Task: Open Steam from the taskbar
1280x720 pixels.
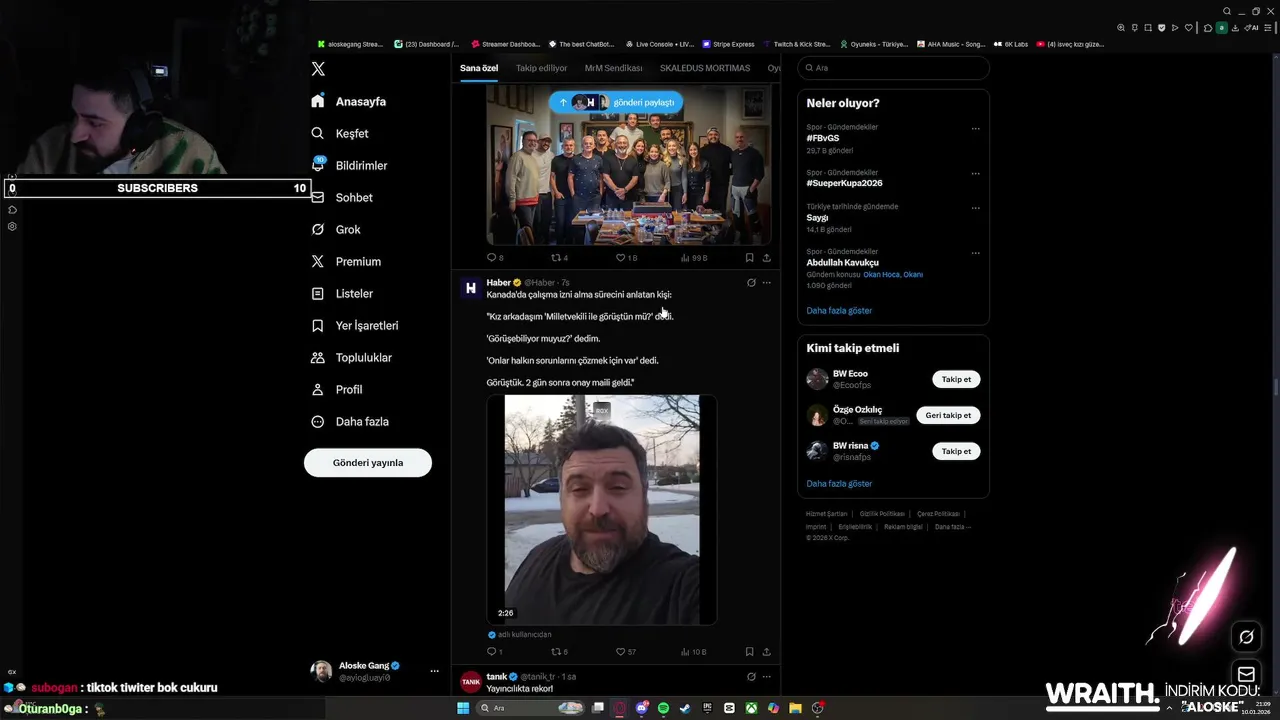Action: tap(685, 708)
